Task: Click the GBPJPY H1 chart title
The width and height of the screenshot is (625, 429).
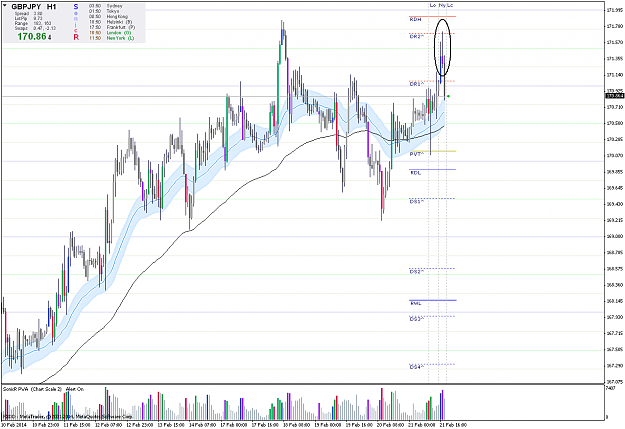Action: (34, 7)
